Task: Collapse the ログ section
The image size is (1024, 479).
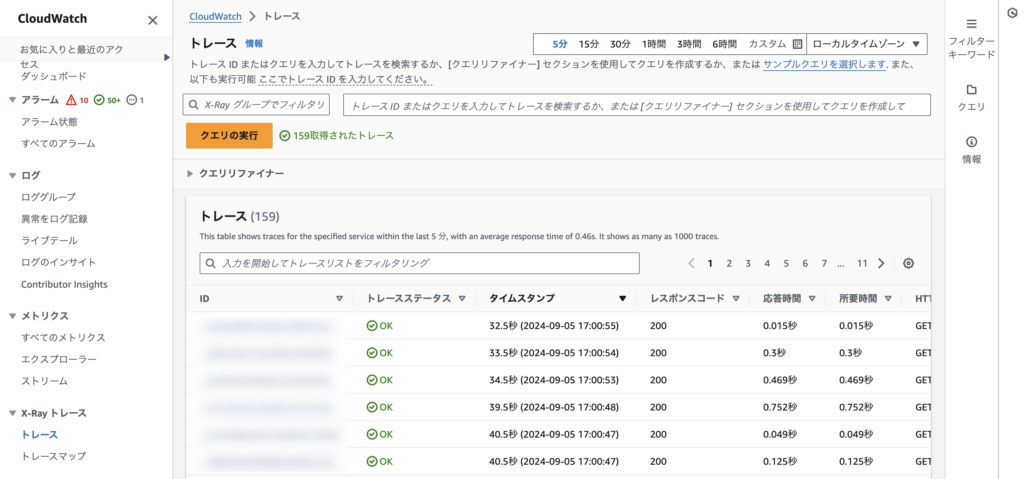Action: [x=12, y=175]
